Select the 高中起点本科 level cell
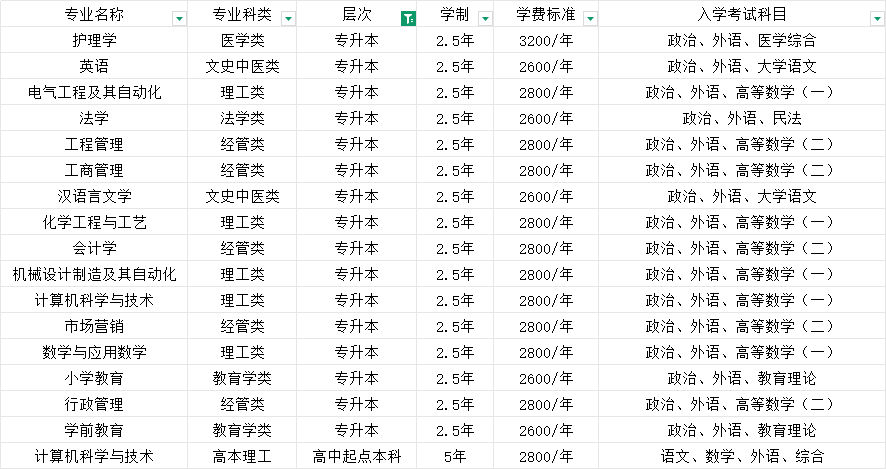Image resolution: width=886 pixels, height=469 pixels. (357, 456)
